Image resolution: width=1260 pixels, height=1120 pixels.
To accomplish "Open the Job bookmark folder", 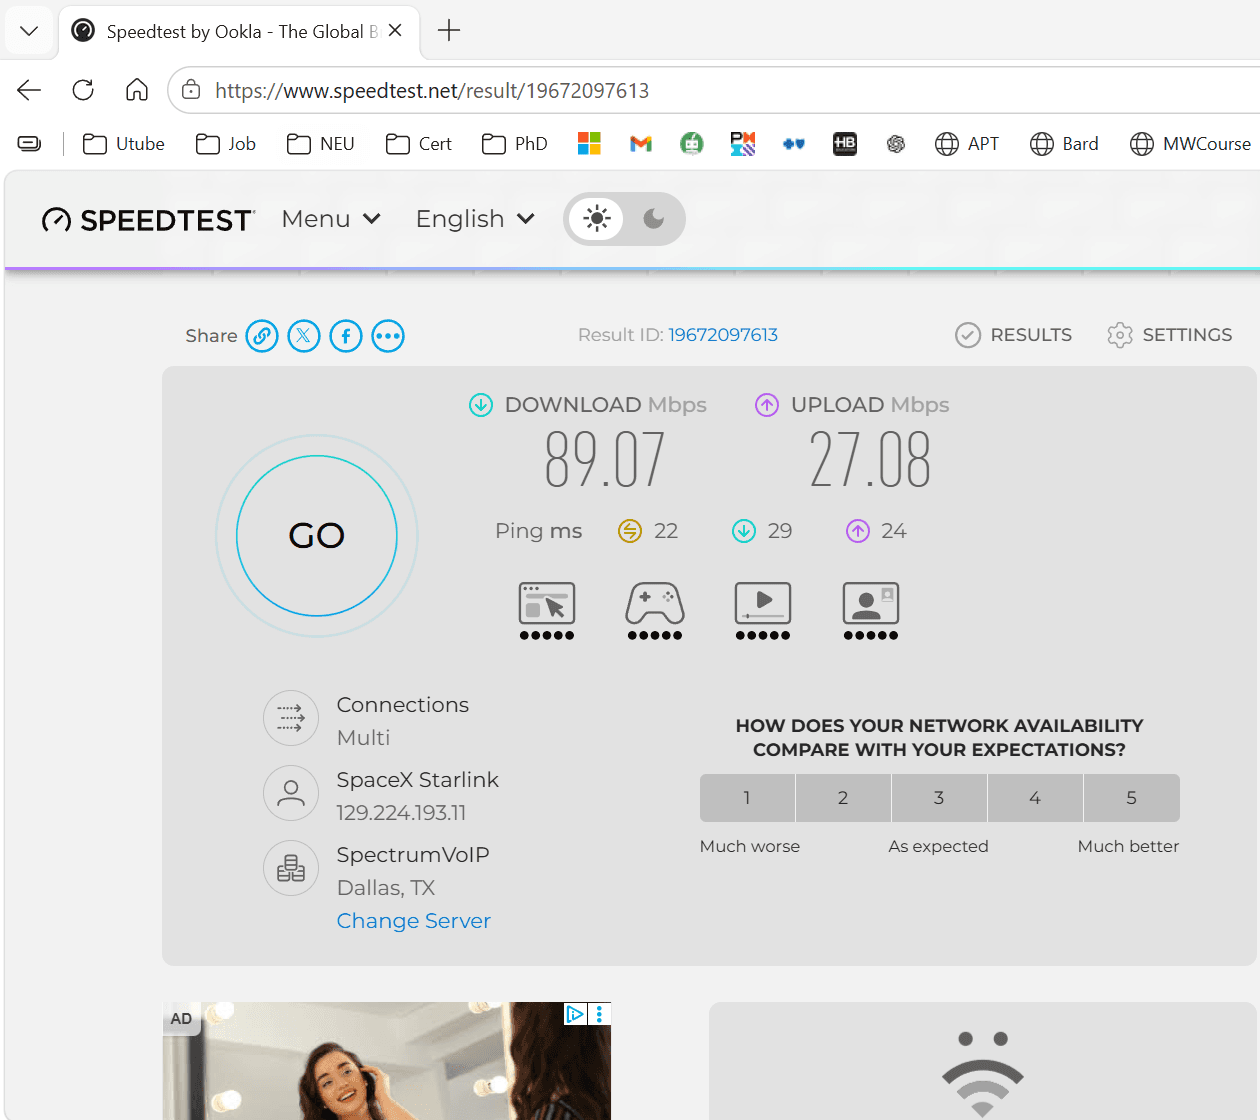I will pos(226,144).
